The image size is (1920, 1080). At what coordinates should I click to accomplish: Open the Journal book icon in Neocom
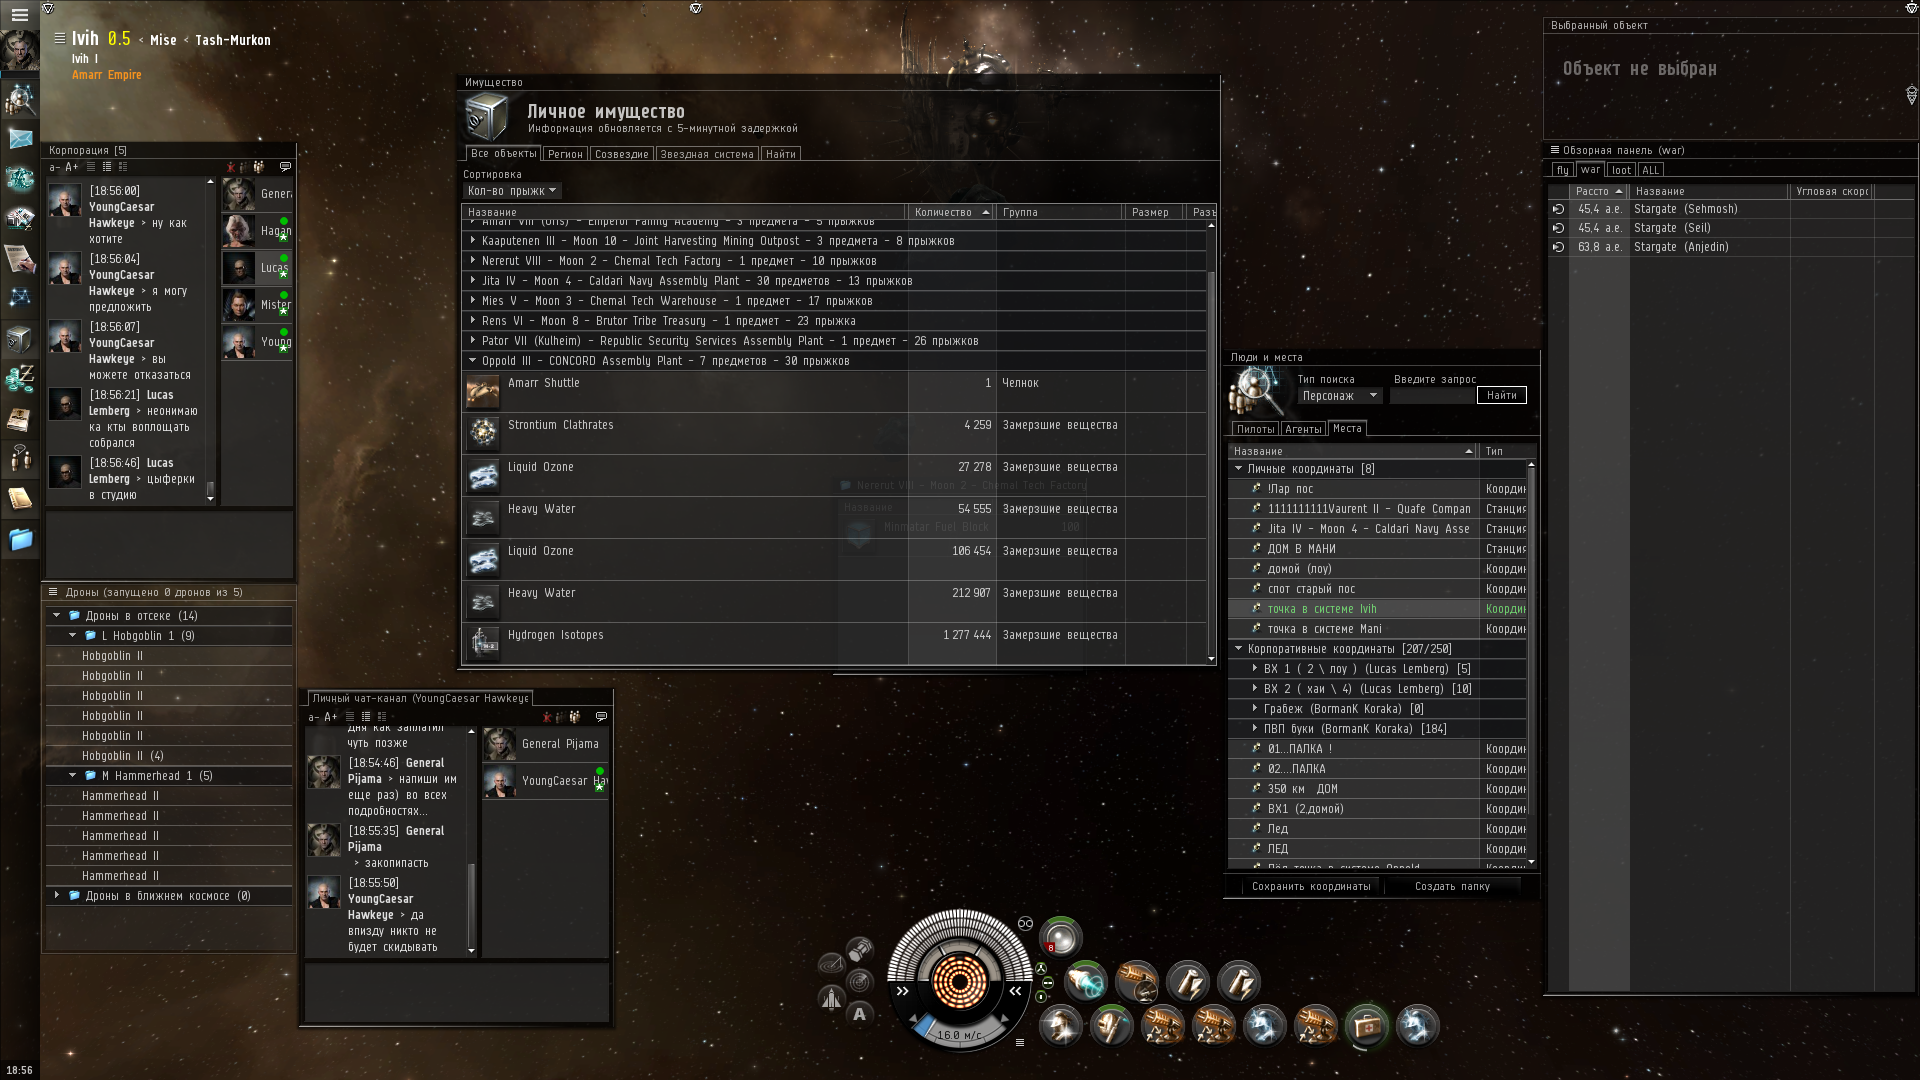pyautogui.click(x=20, y=419)
